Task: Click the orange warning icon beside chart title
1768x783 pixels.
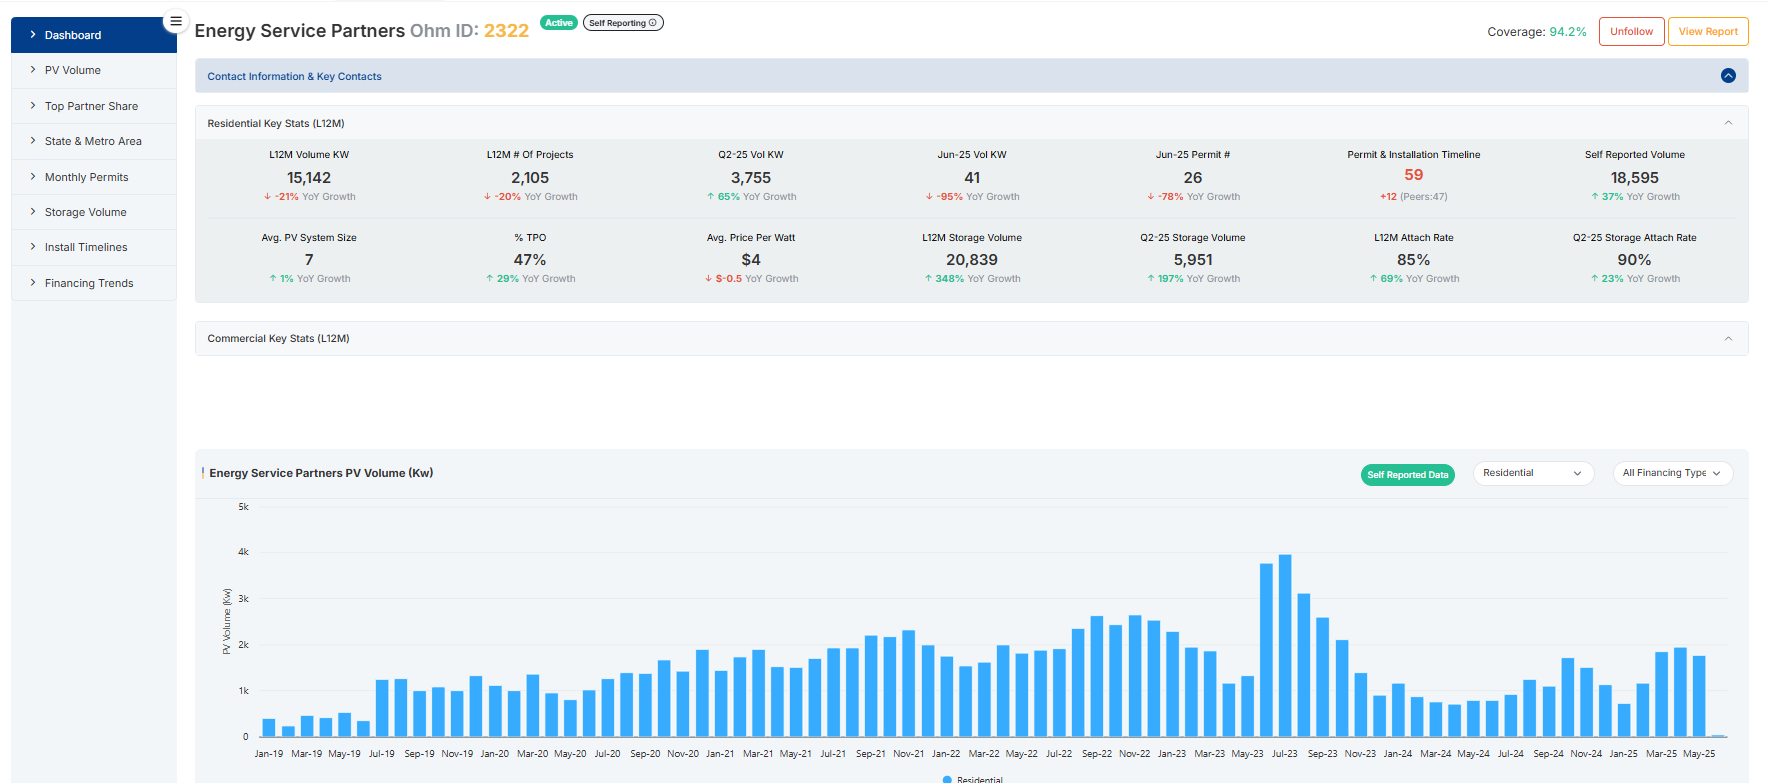Action: (x=203, y=473)
